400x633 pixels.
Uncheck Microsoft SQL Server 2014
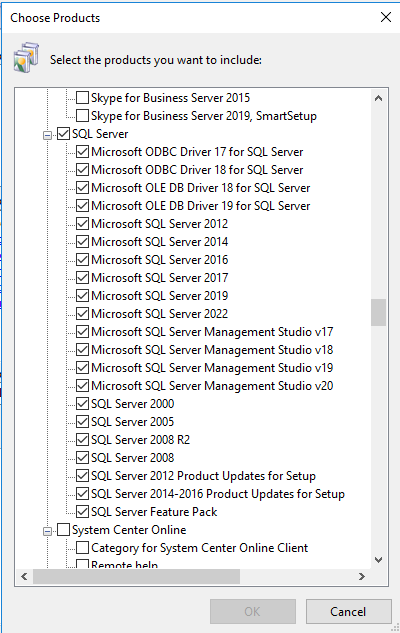pos(82,242)
